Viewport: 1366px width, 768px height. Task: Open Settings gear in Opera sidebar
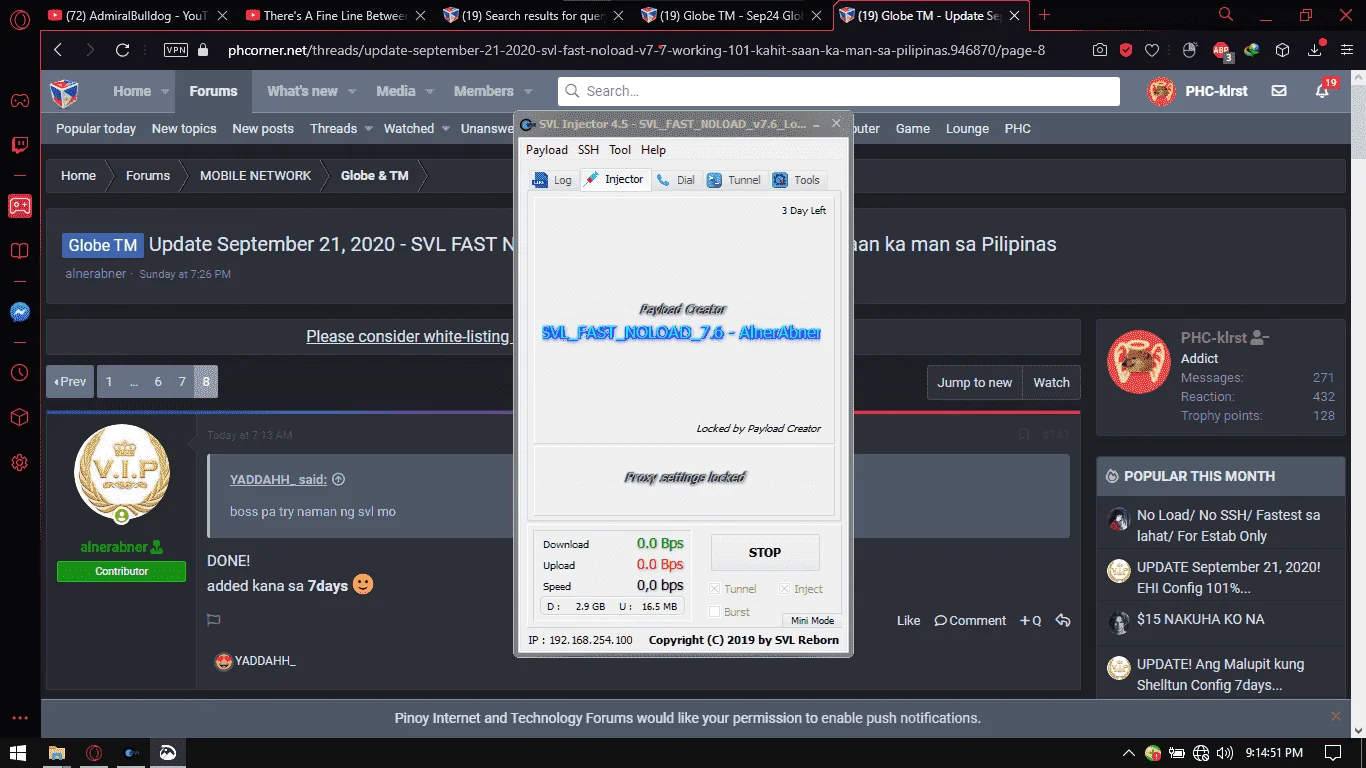[19, 463]
